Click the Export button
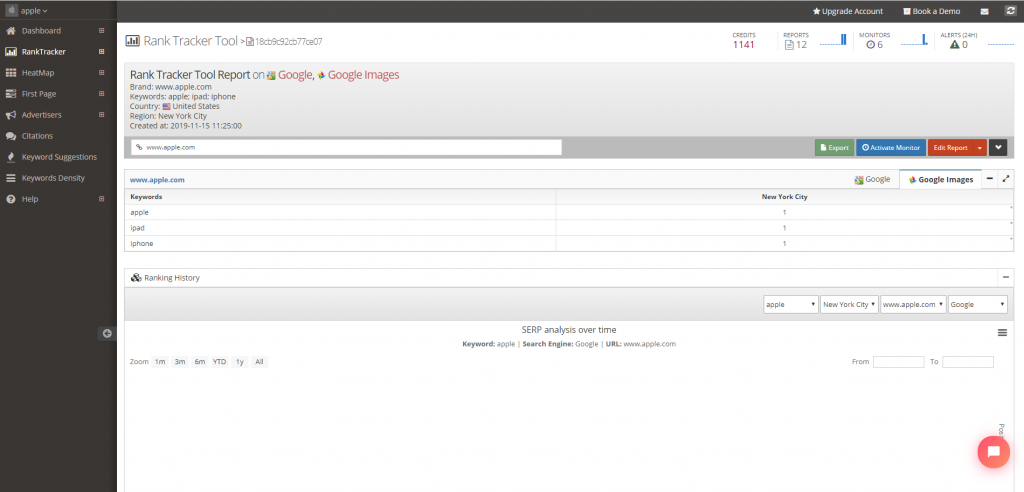Viewport: 1024px width, 492px height. (x=834, y=148)
